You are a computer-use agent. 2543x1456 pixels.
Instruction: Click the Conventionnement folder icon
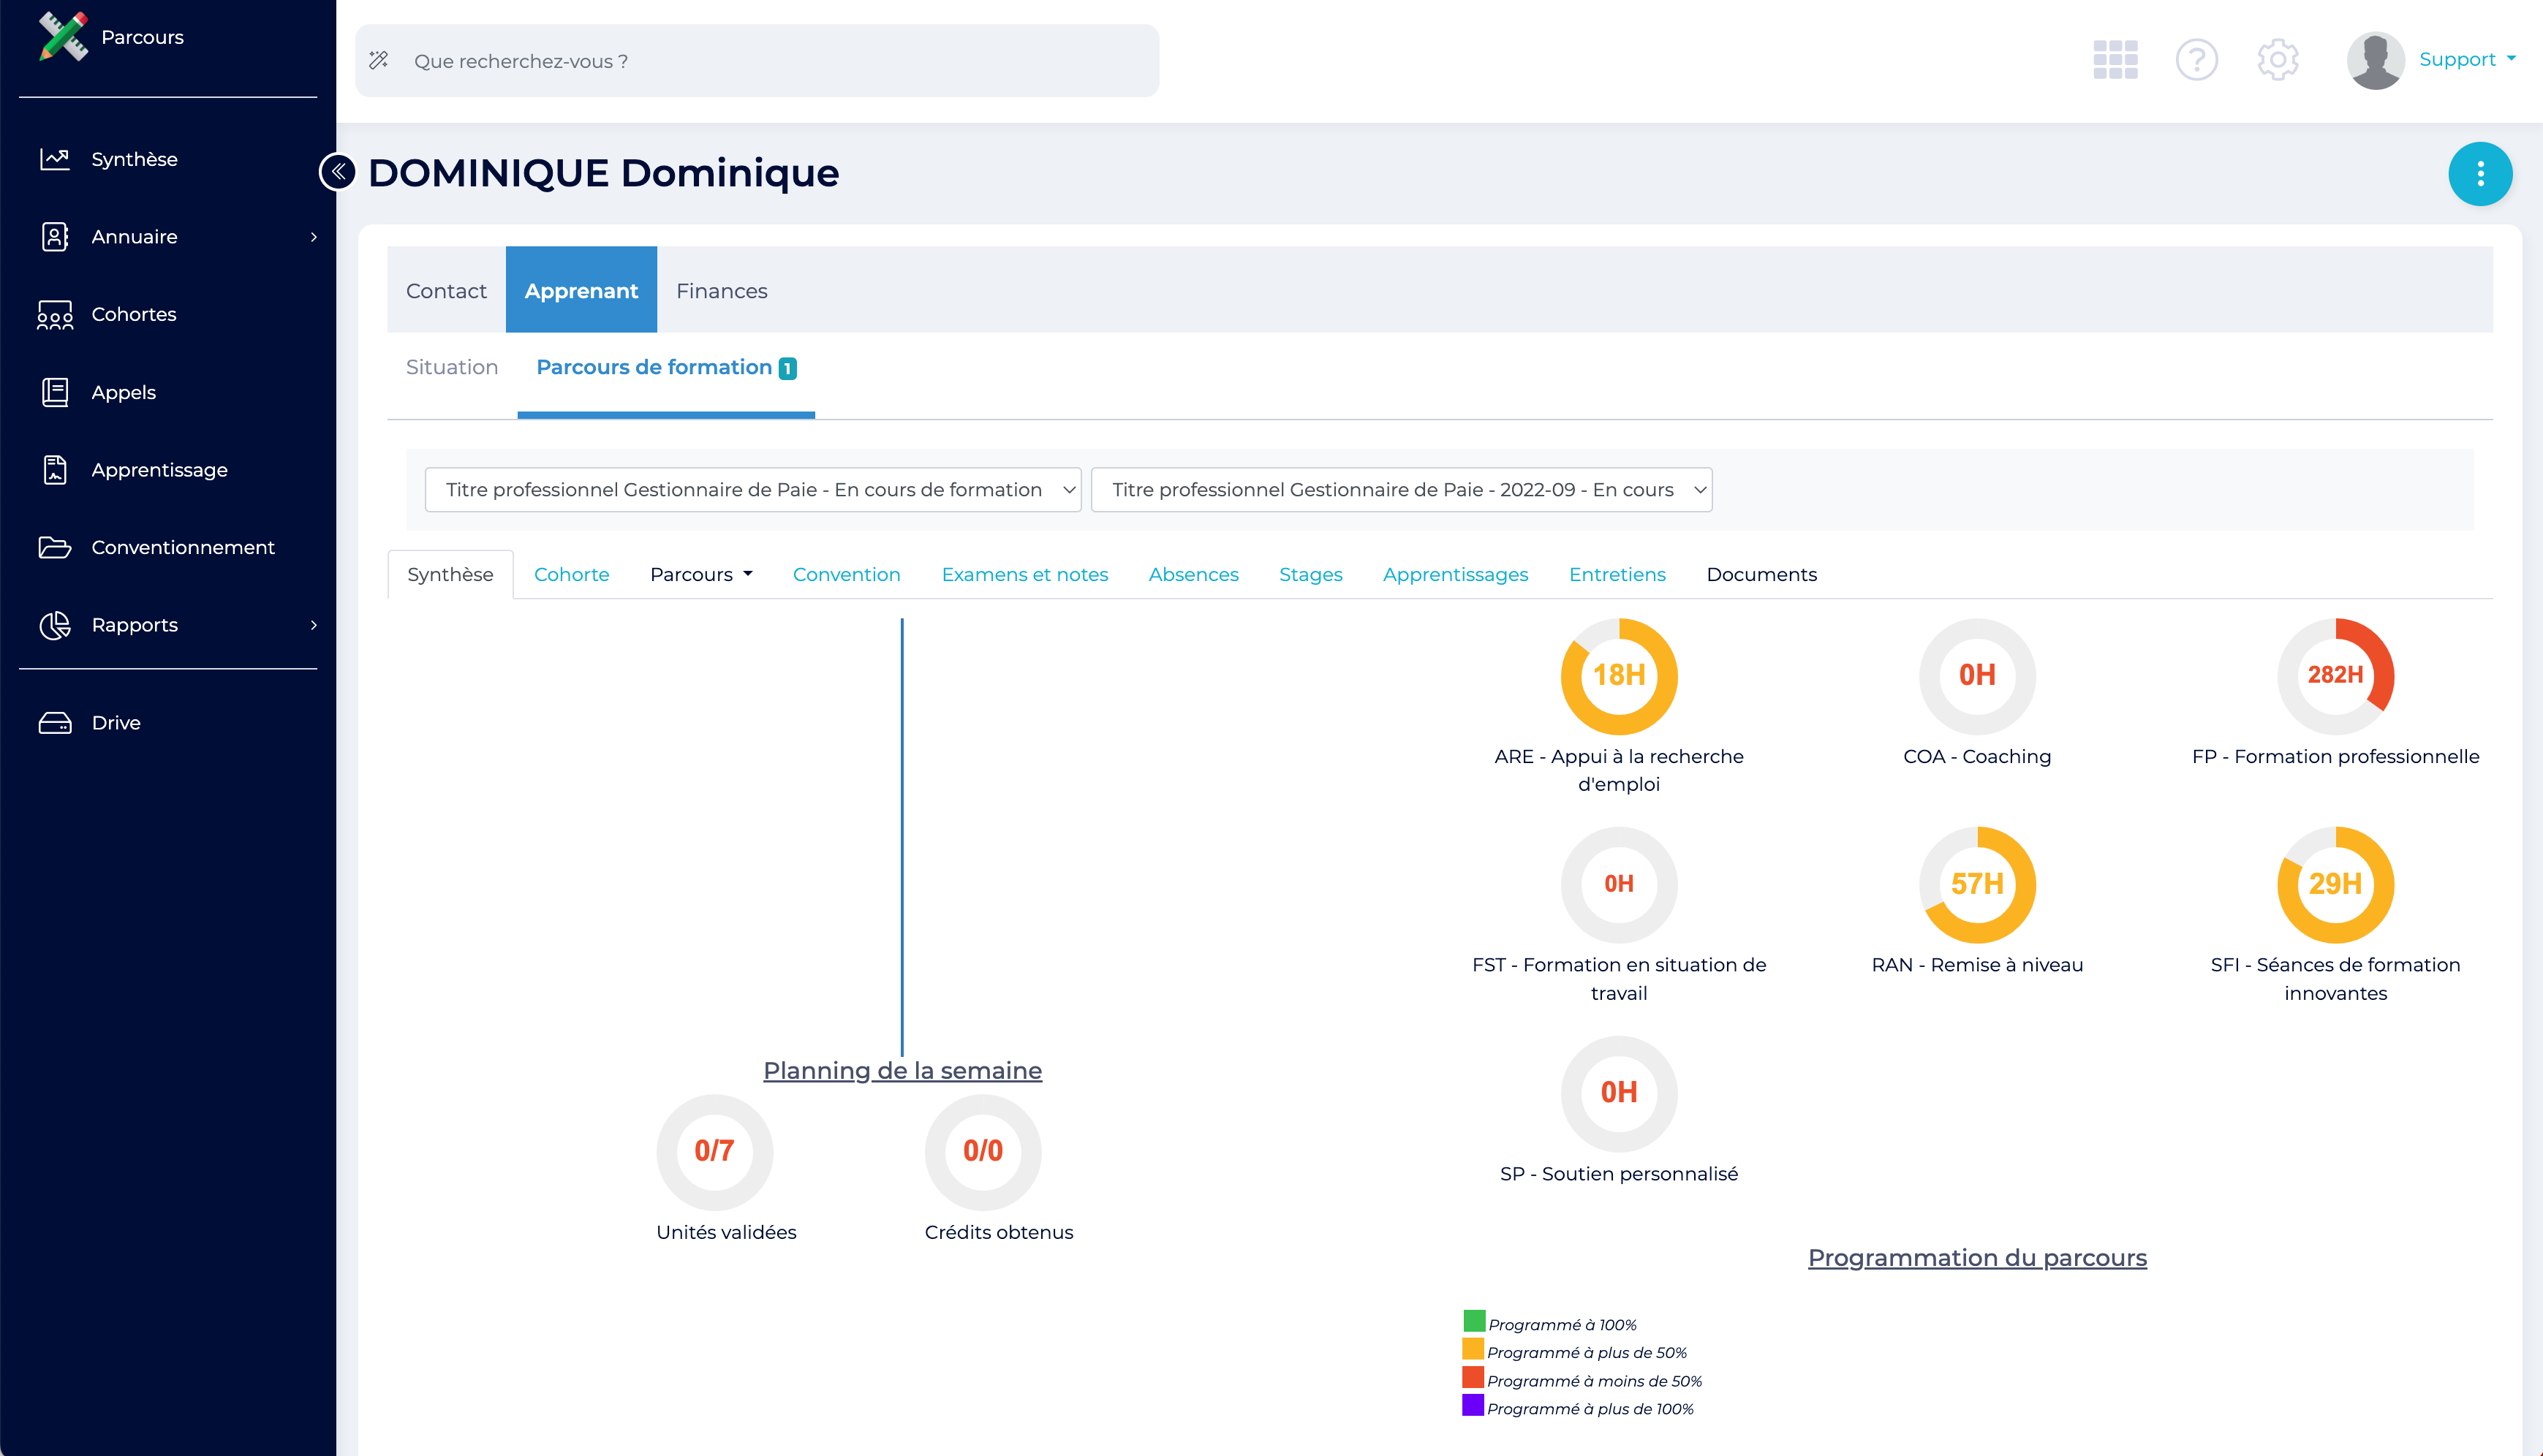click(x=54, y=547)
